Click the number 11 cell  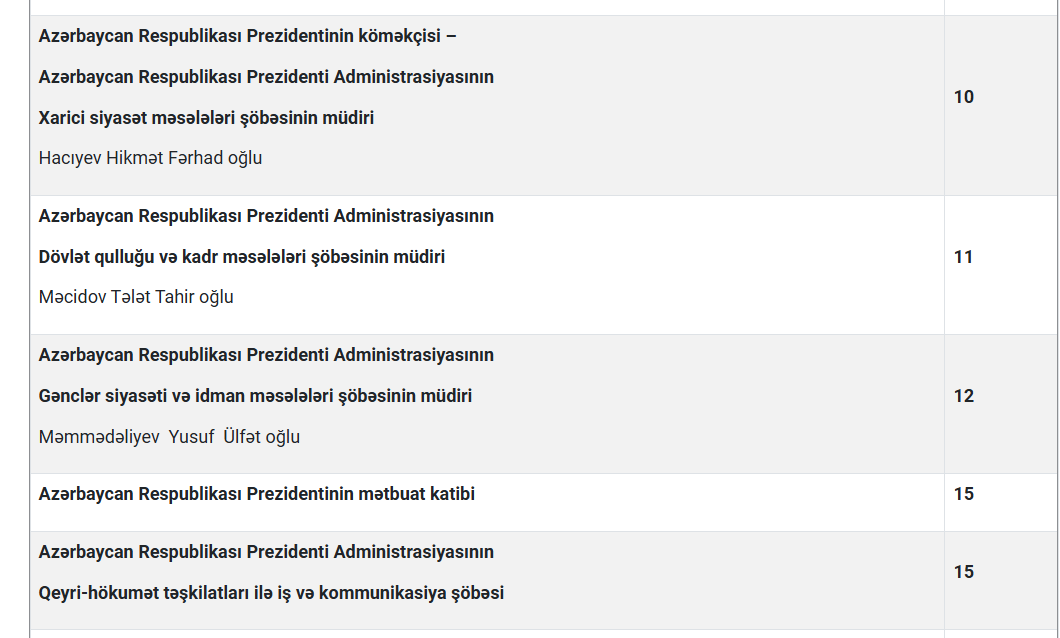click(x=964, y=257)
